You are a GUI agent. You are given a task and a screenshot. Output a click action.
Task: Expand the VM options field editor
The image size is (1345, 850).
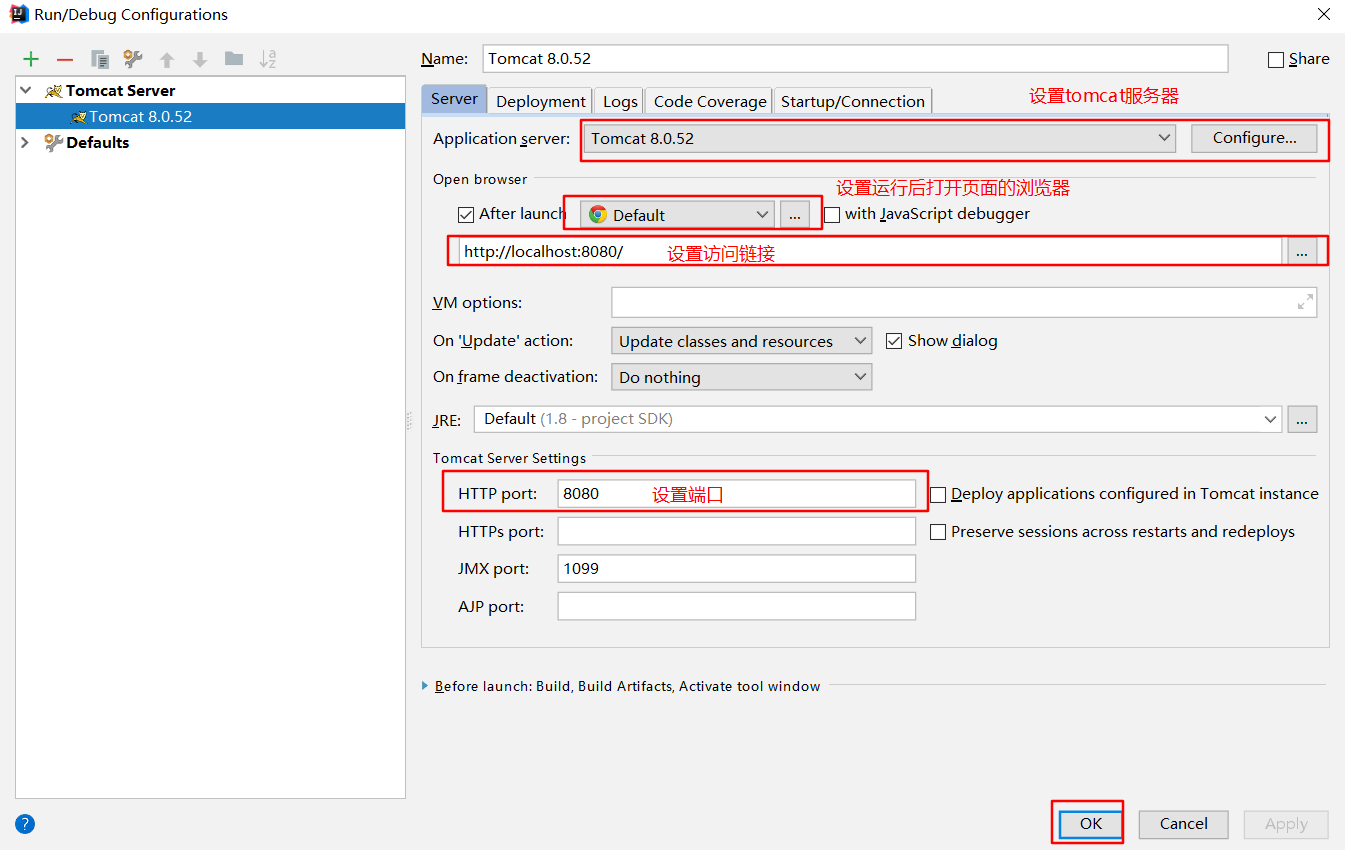(1305, 302)
